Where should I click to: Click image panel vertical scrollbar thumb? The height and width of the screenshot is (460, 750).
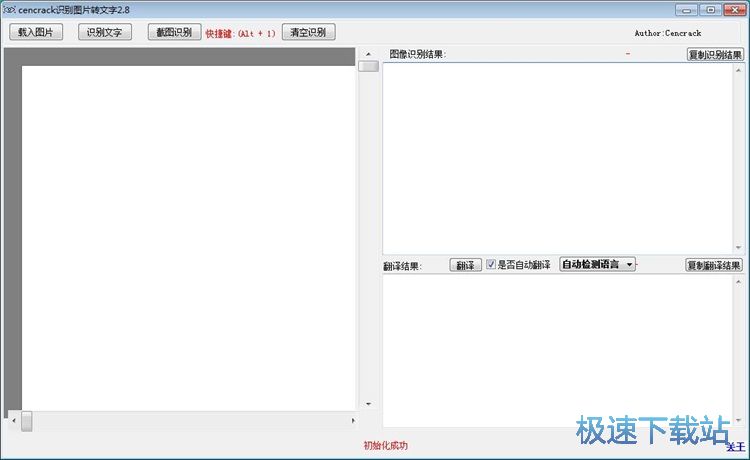(368, 66)
